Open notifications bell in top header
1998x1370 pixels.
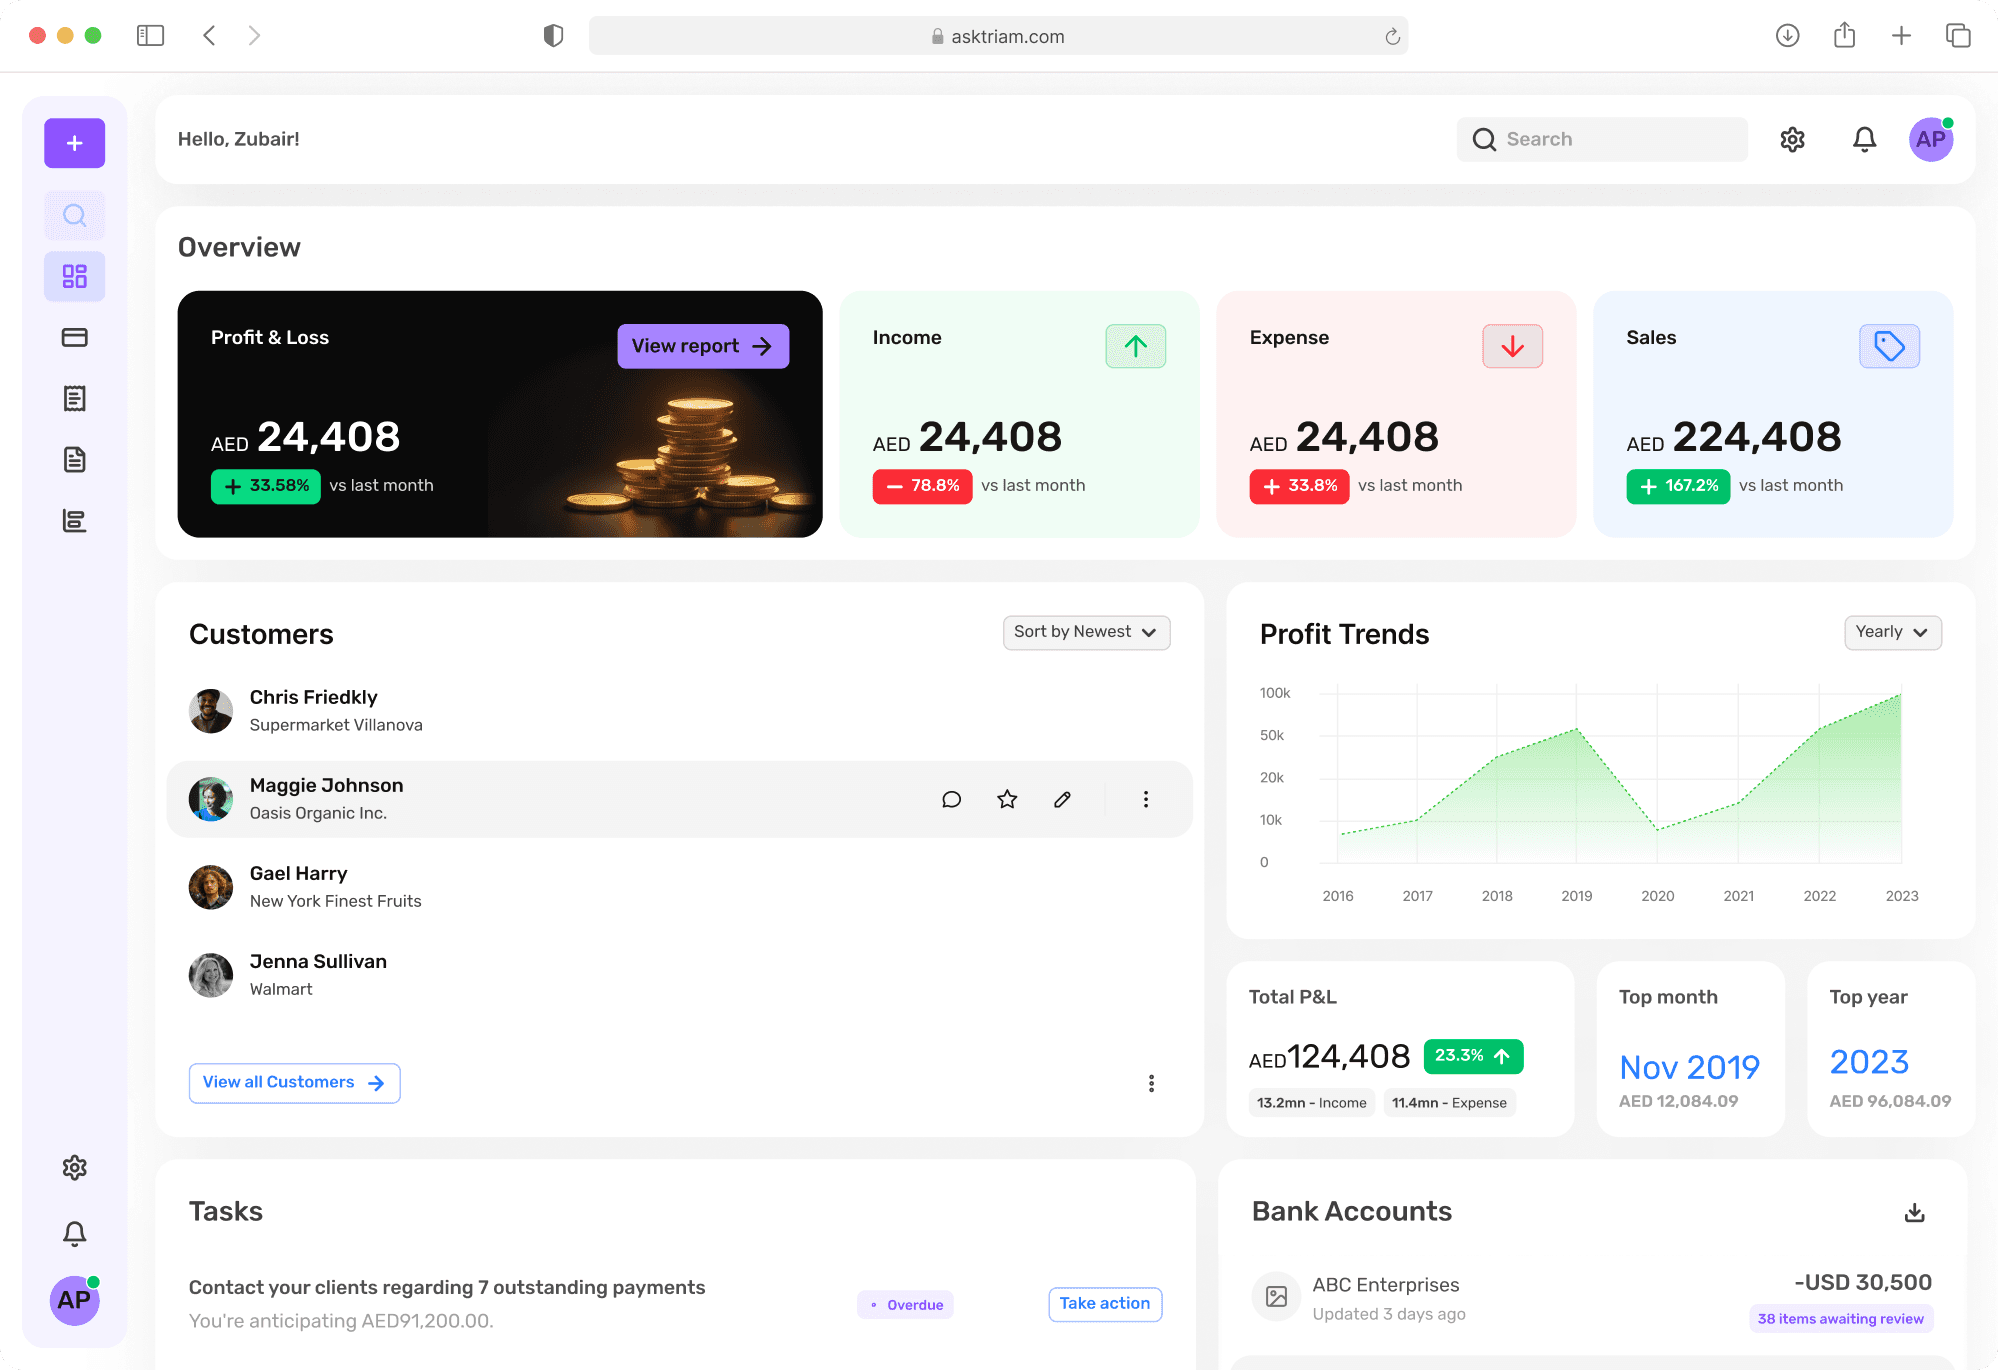tap(1864, 139)
